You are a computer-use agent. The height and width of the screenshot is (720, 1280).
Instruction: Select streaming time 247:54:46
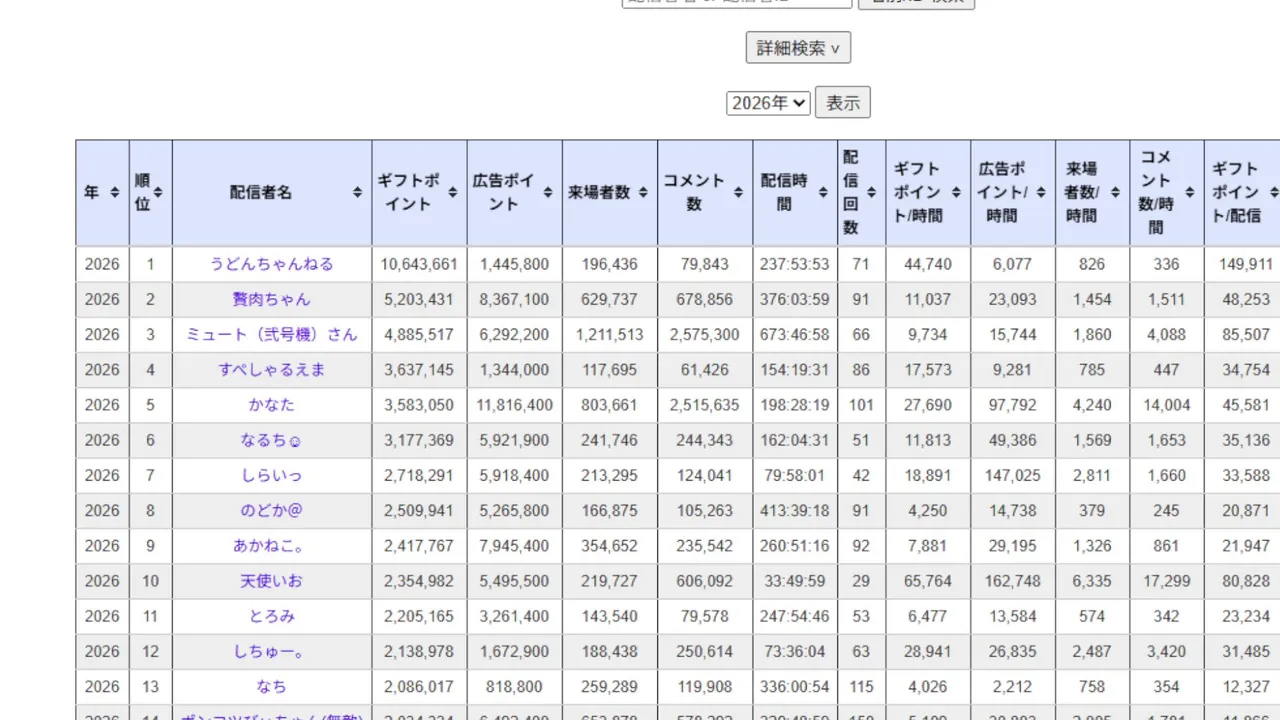click(x=795, y=616)
